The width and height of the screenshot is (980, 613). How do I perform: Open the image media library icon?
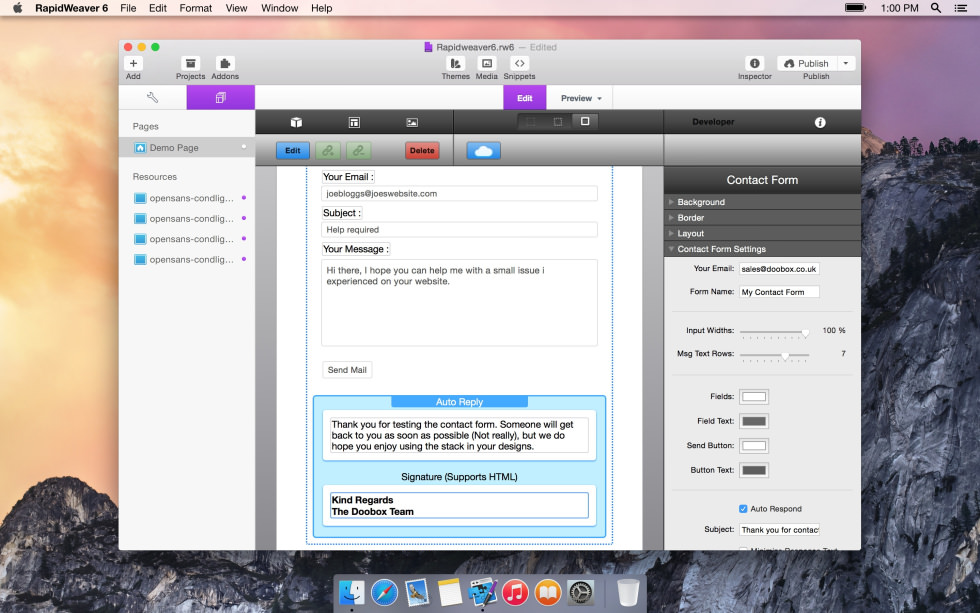[x=412, y=122]
